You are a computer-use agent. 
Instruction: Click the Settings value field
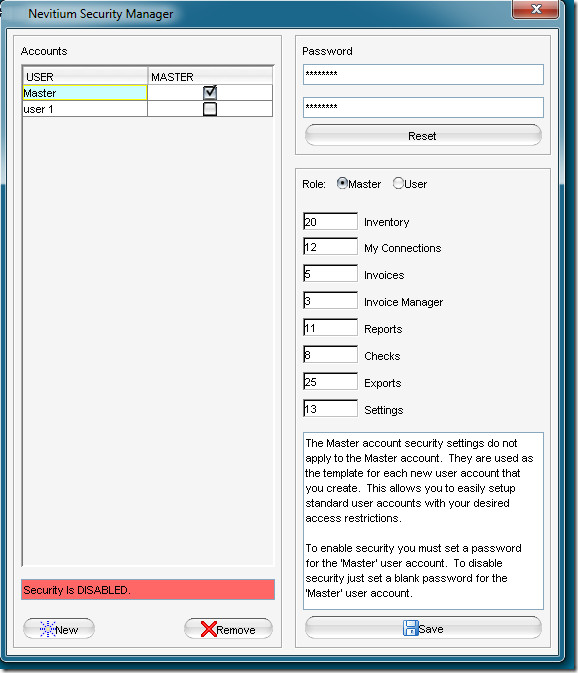pyautogui.click(x=330, y=409)
